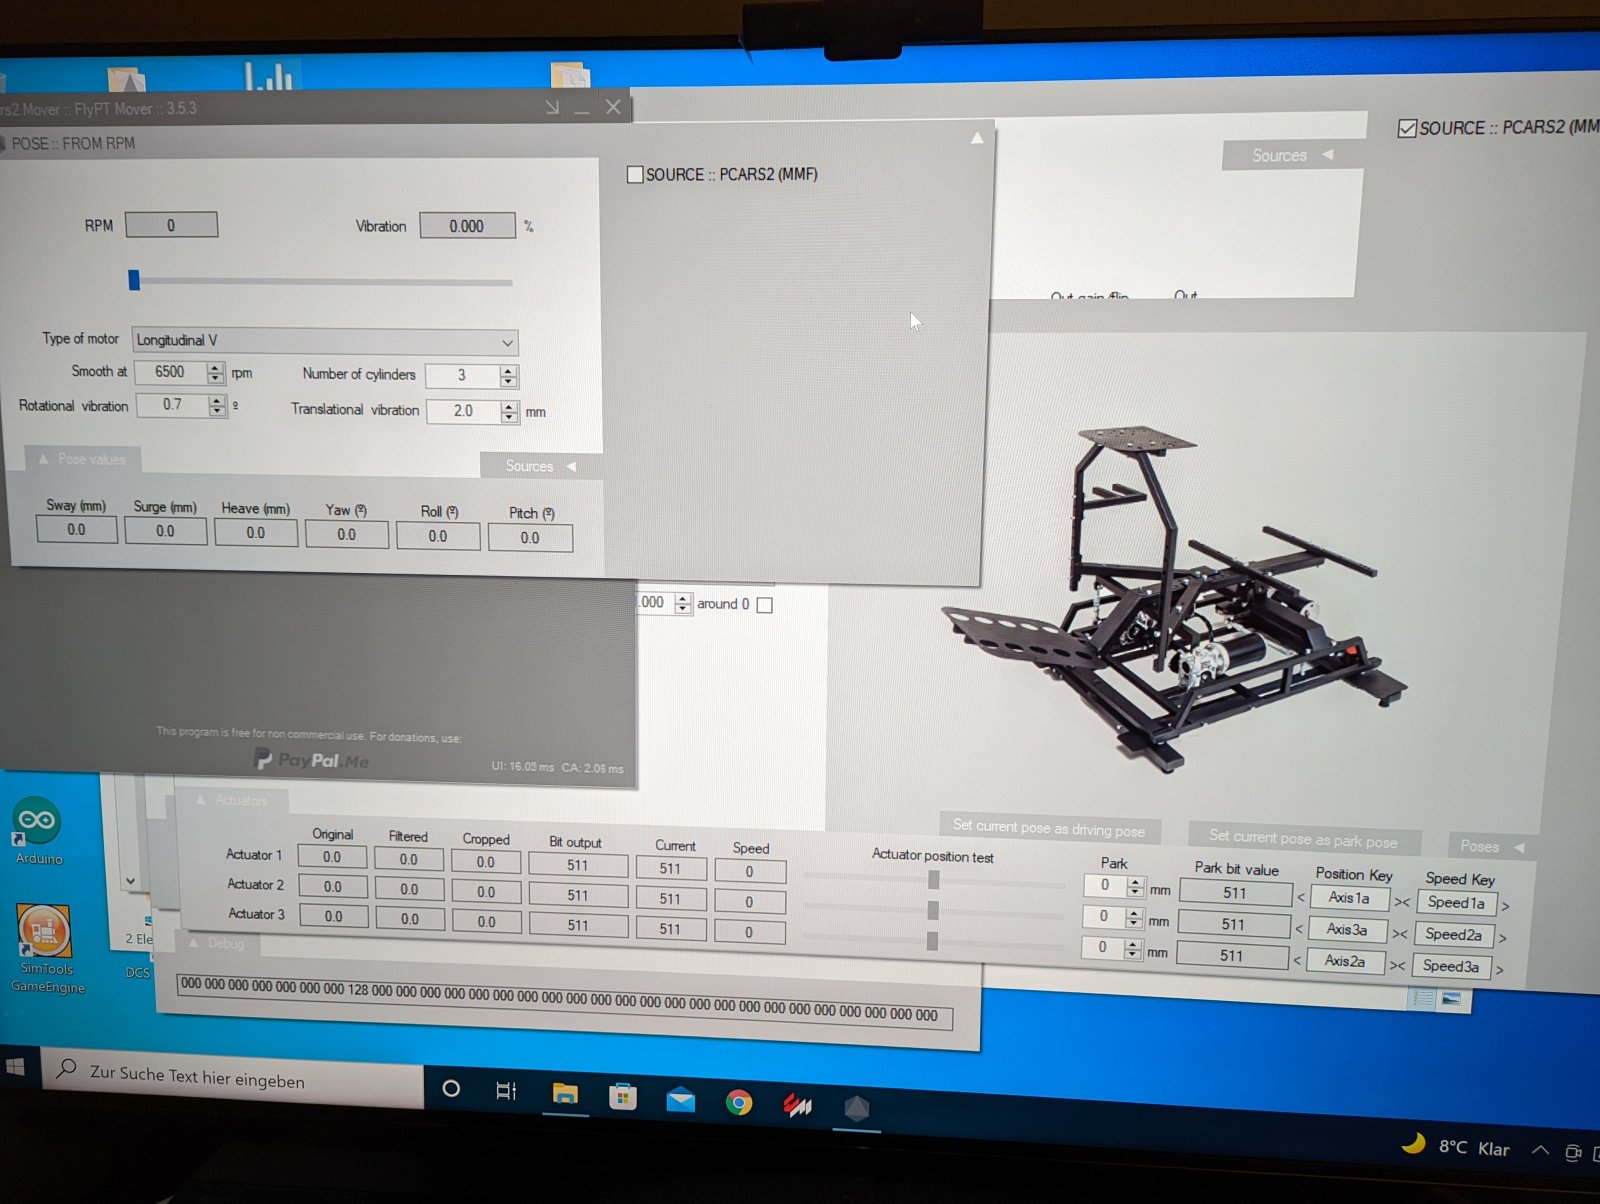Switch to the gray cube app on taskbar

coord(857,1108)
